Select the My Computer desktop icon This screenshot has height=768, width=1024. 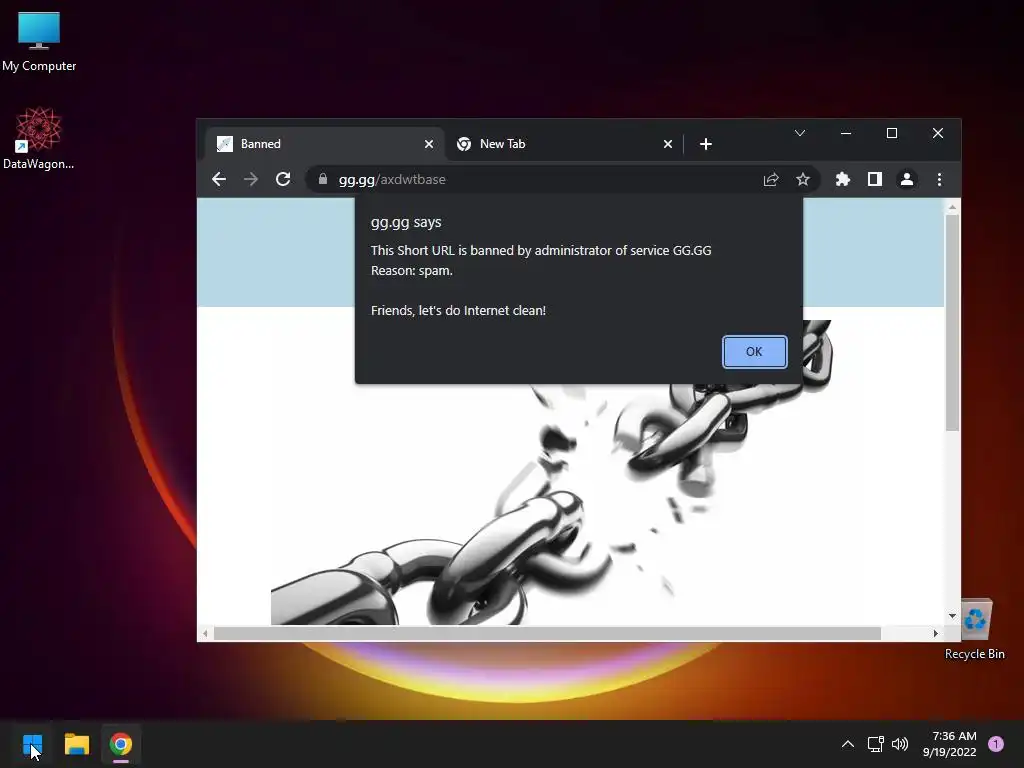(39, 41)
